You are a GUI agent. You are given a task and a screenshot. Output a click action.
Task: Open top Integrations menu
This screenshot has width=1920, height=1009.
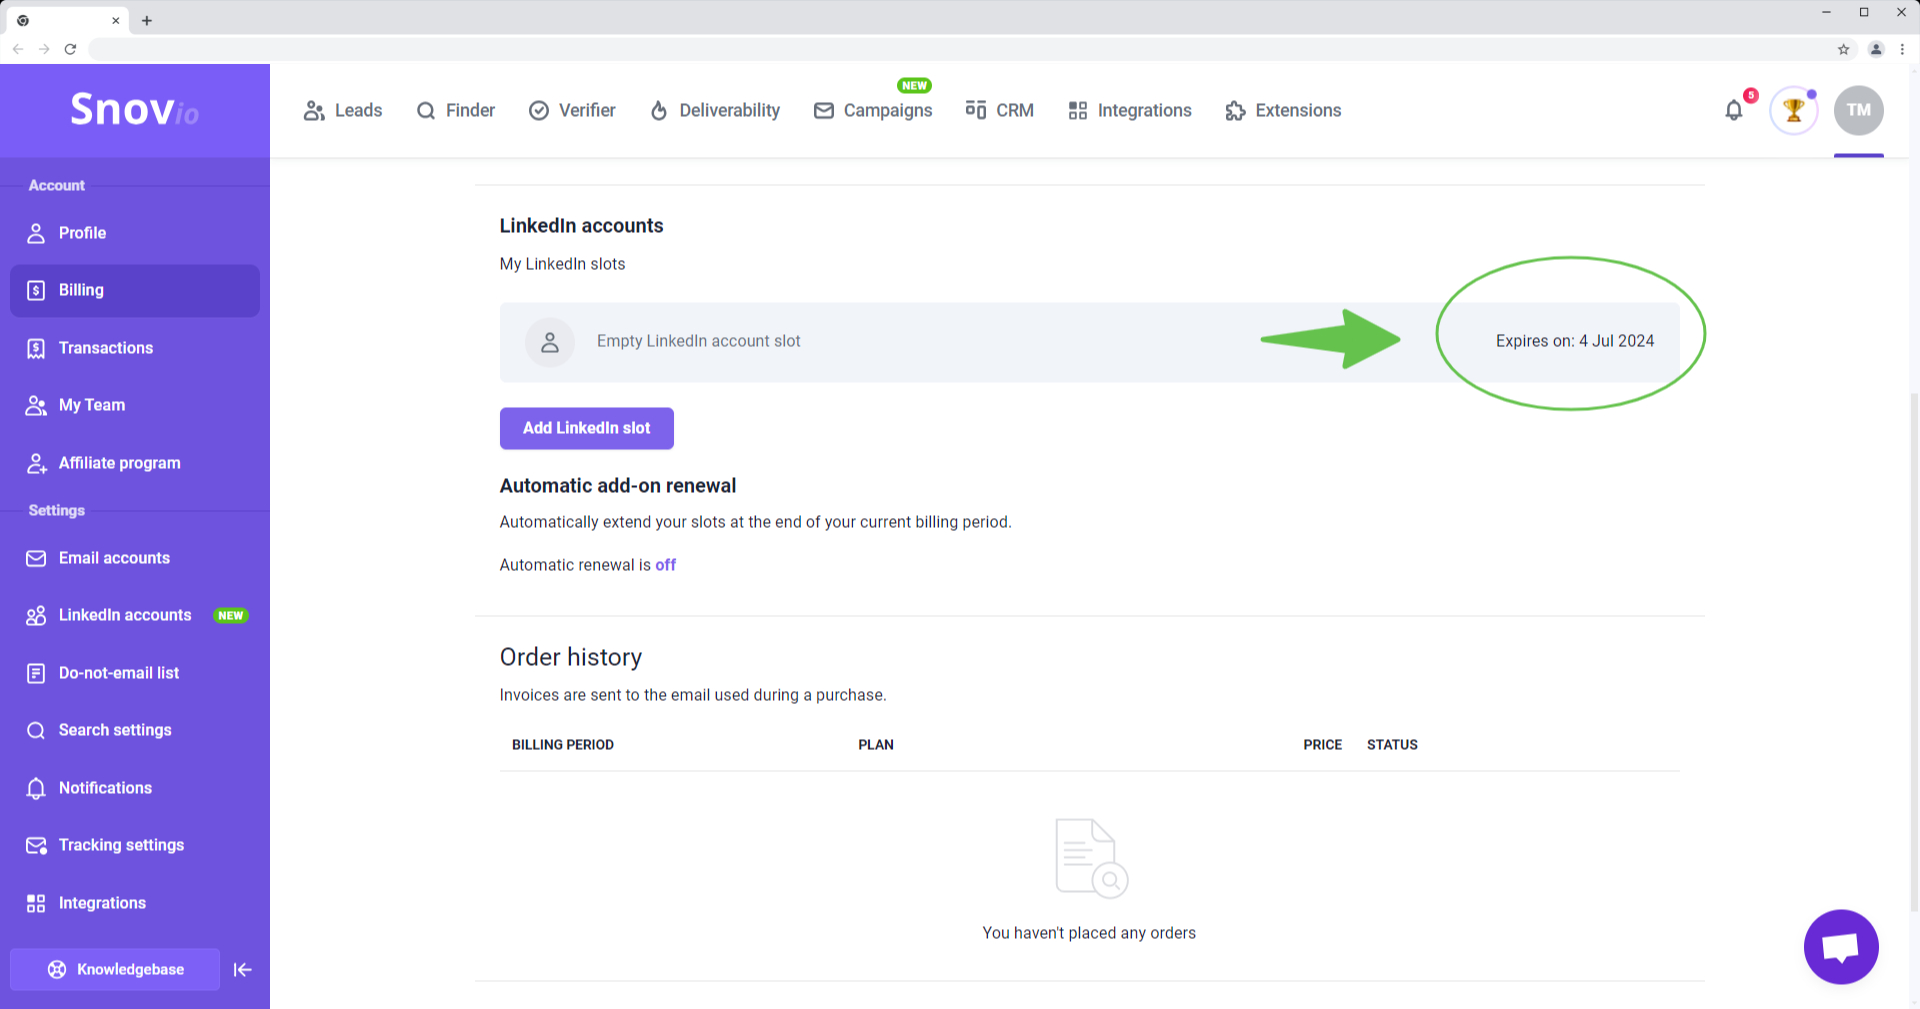[1130, 111]
